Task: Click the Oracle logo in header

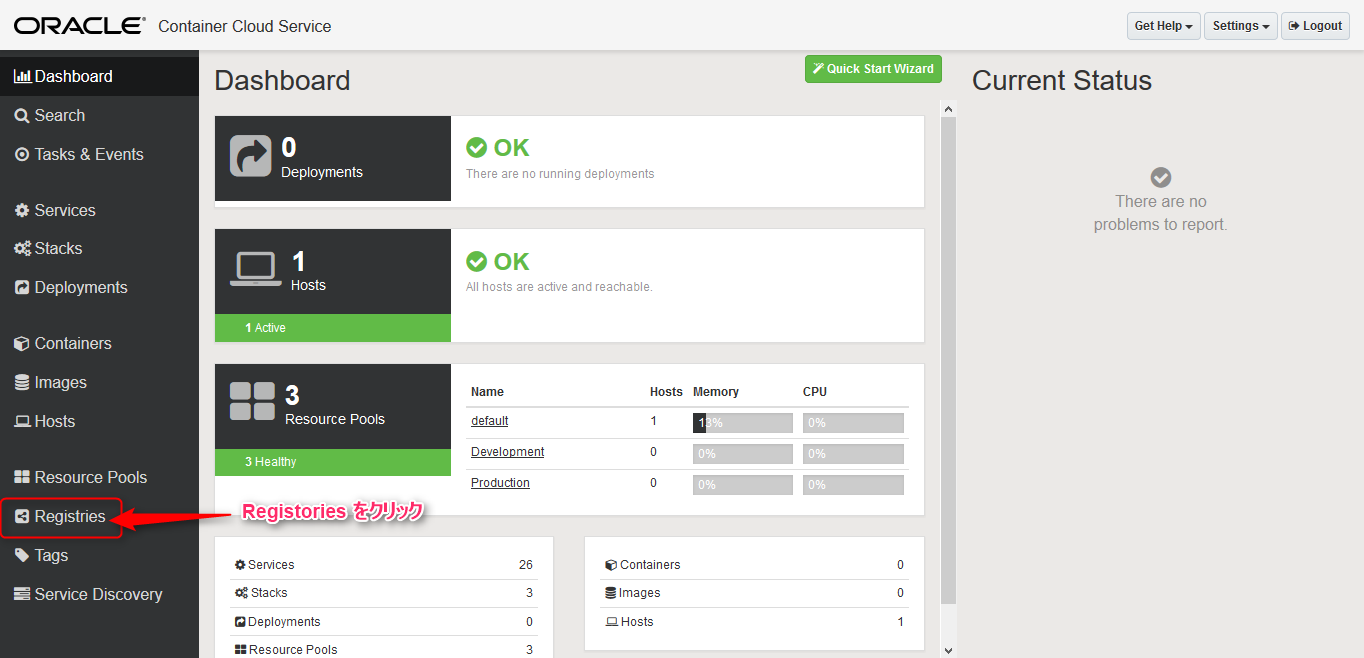Action: click(x=79, y=26)
